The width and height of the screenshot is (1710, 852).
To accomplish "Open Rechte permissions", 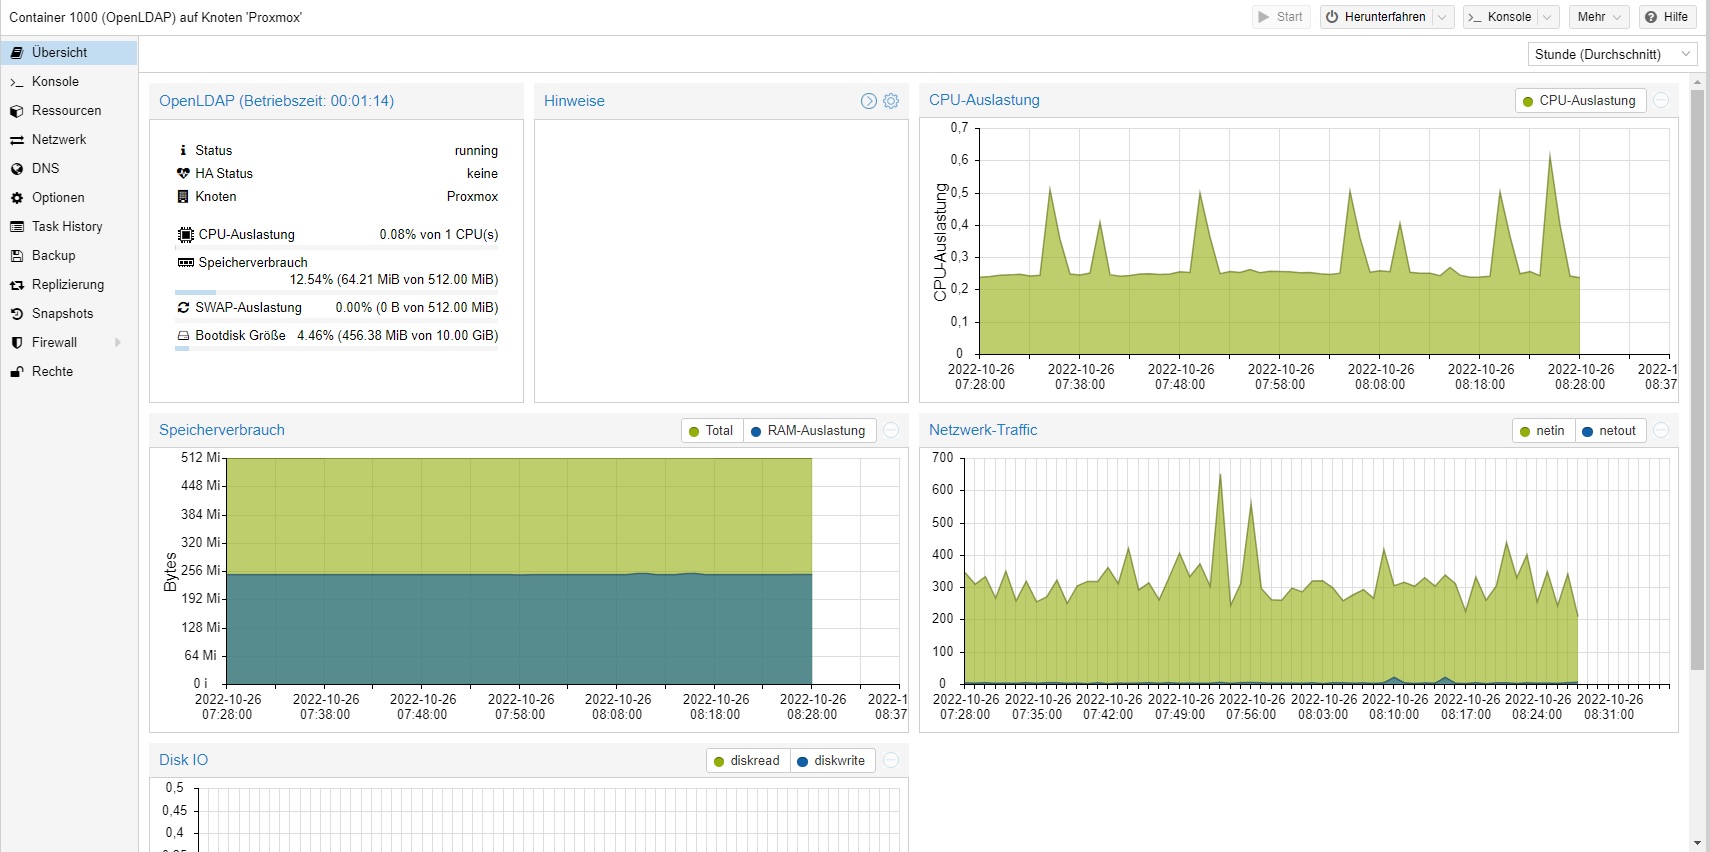I will tap(69, 371).
